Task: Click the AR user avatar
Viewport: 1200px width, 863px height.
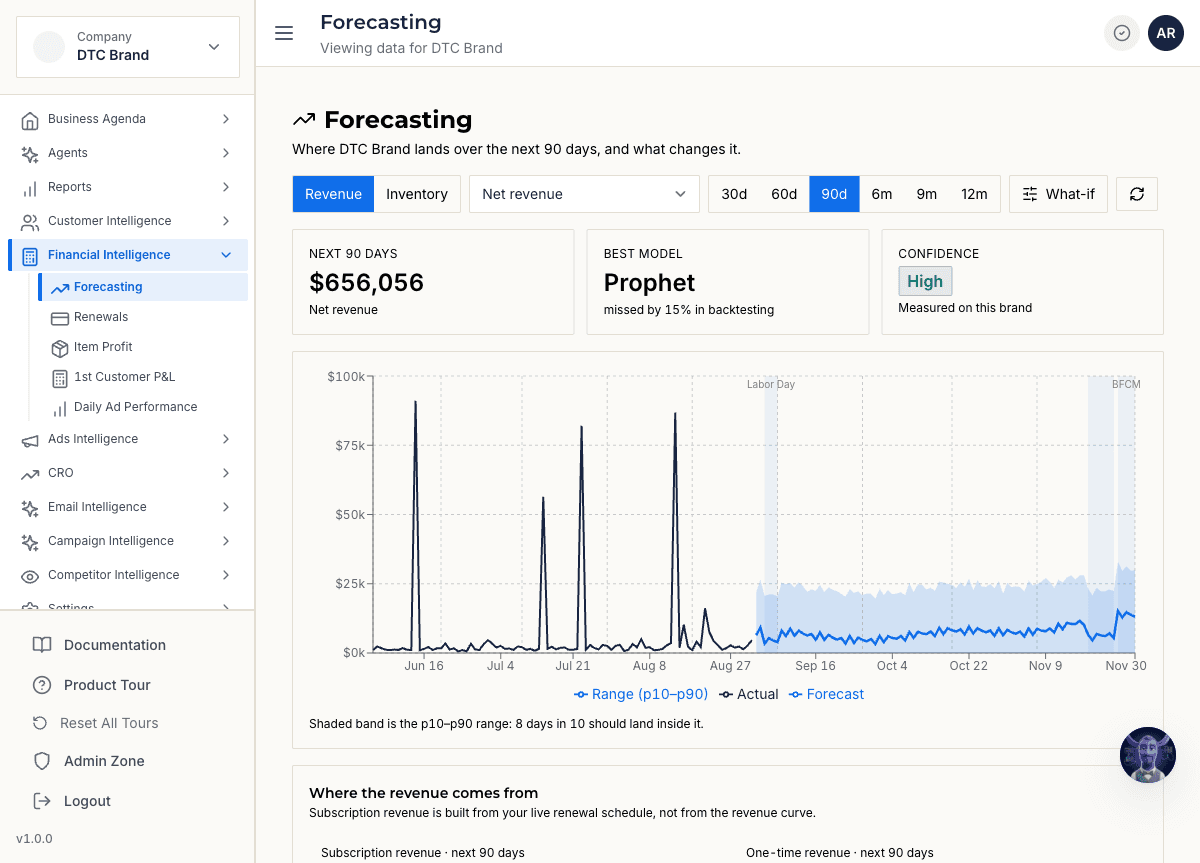Action: [1166, 33]
